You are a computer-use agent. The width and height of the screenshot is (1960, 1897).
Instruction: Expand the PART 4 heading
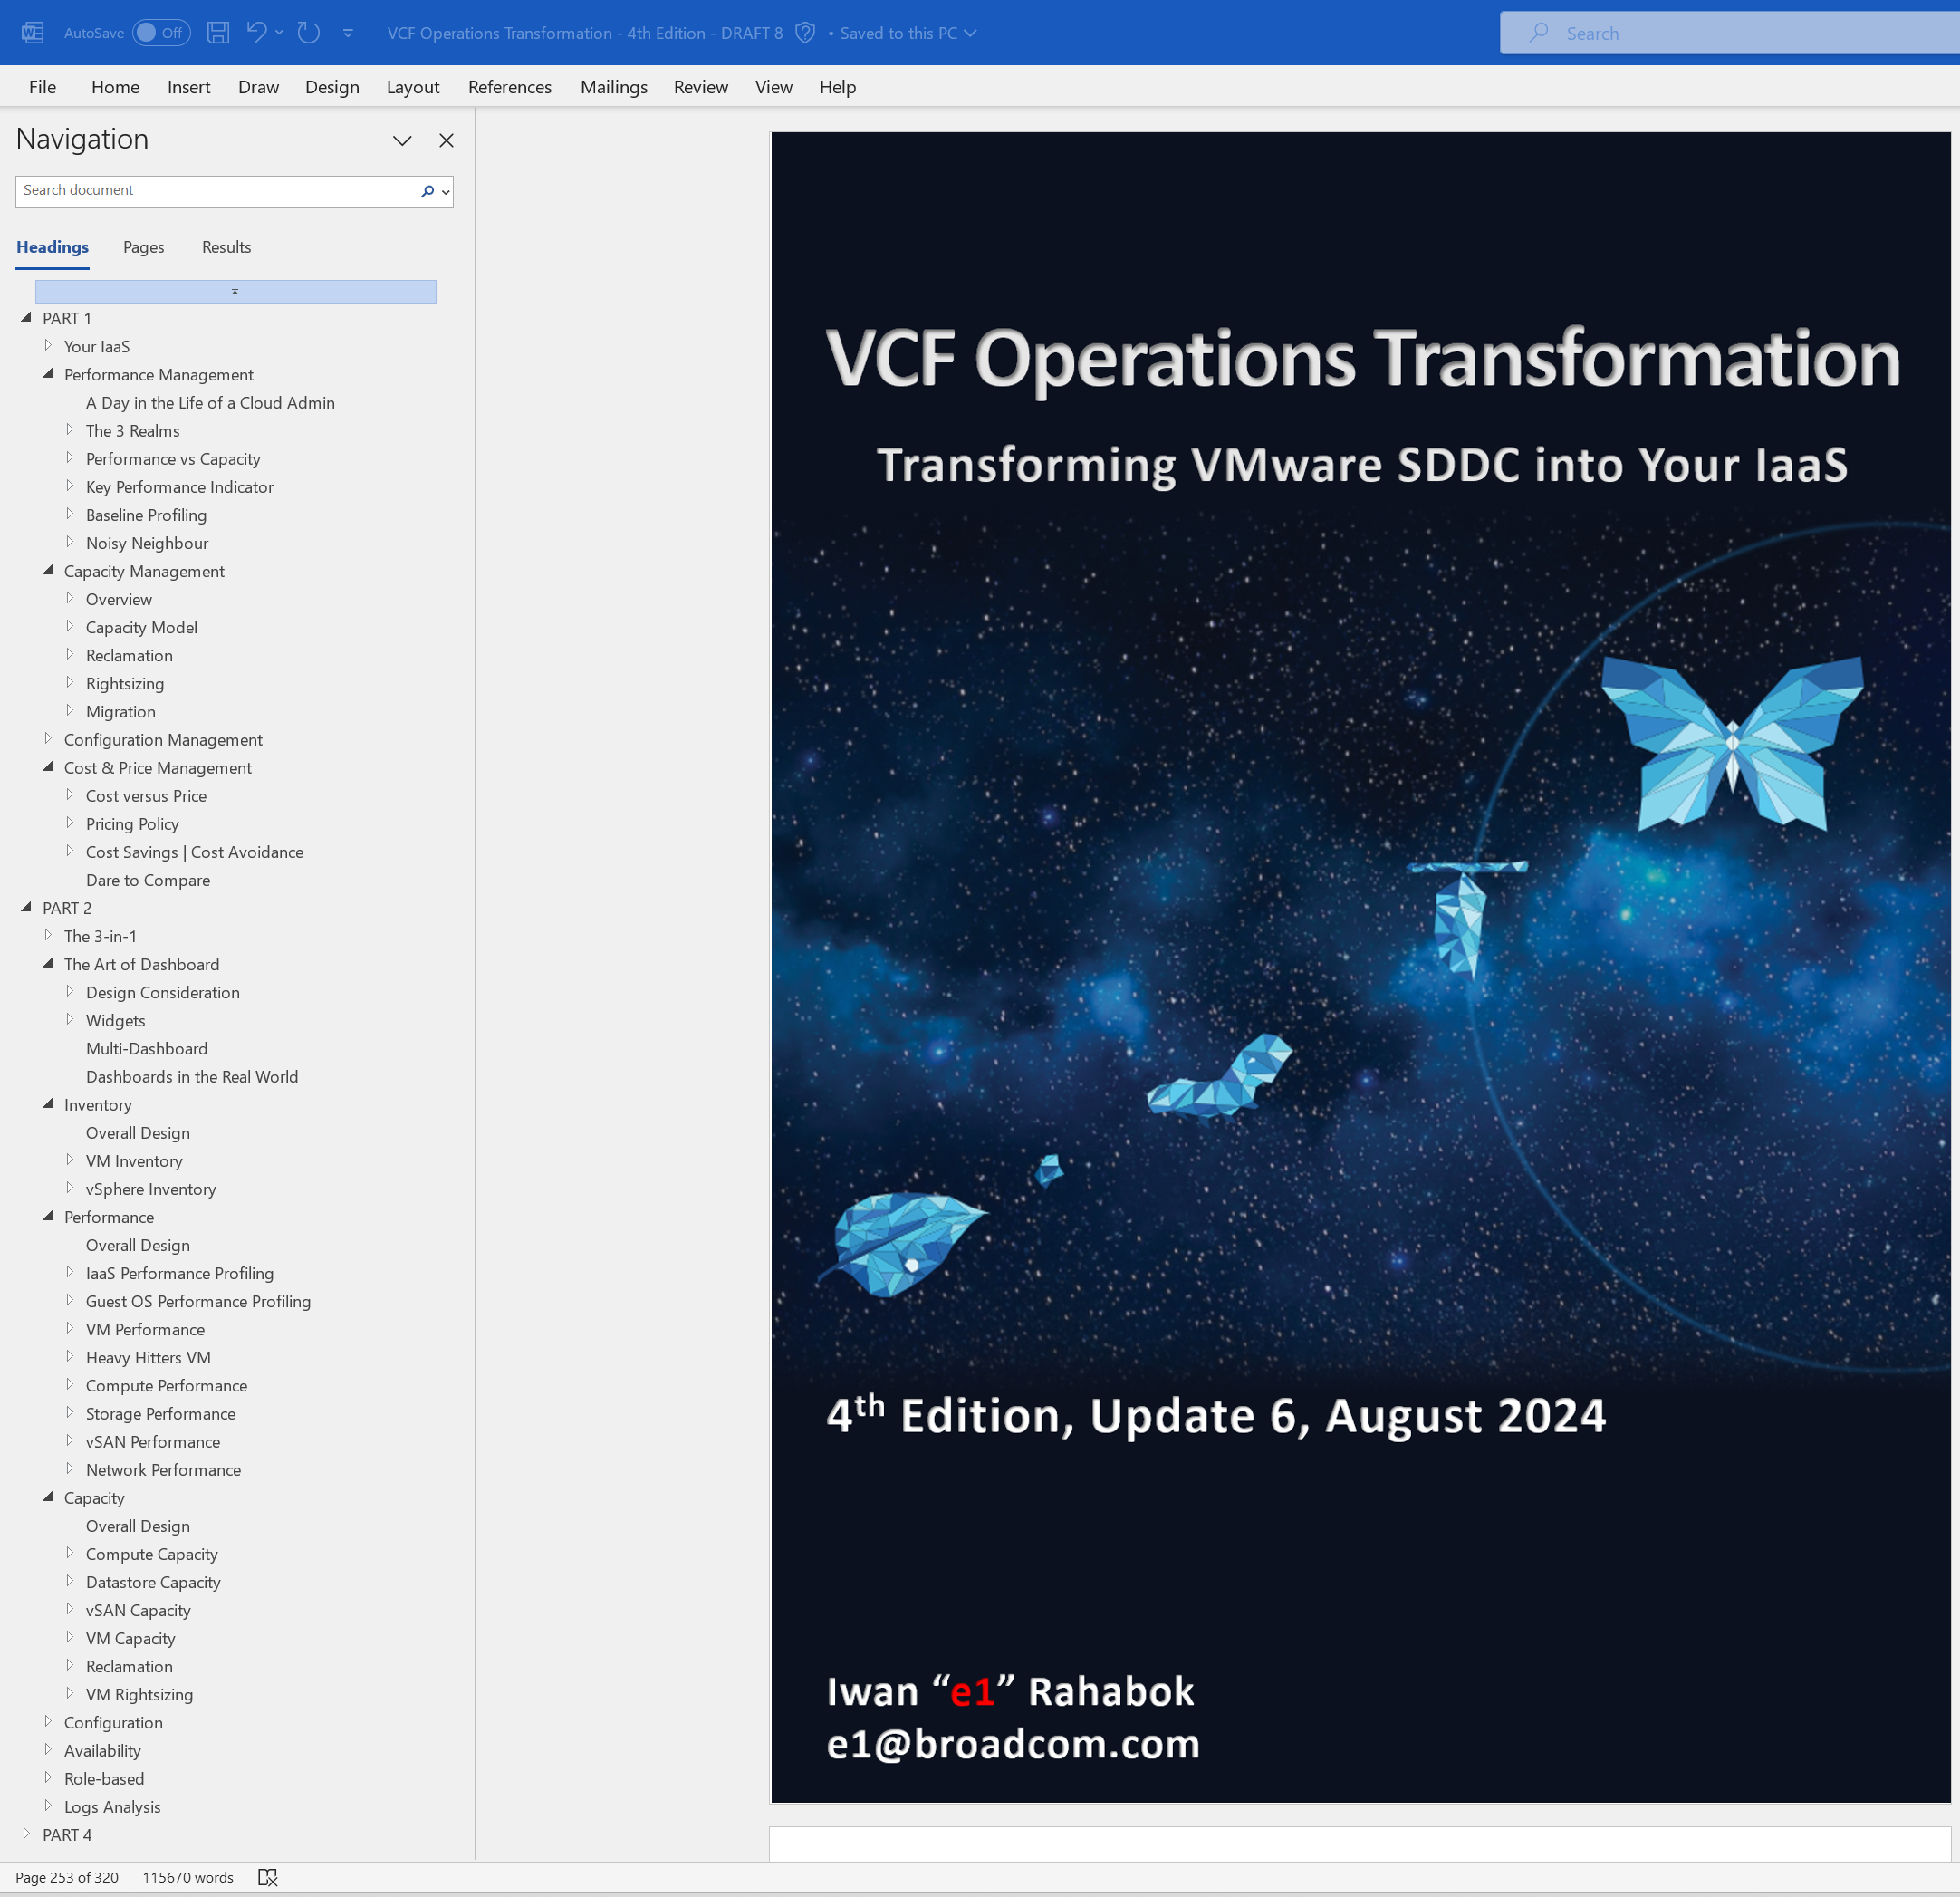(x=26, y=1834)
